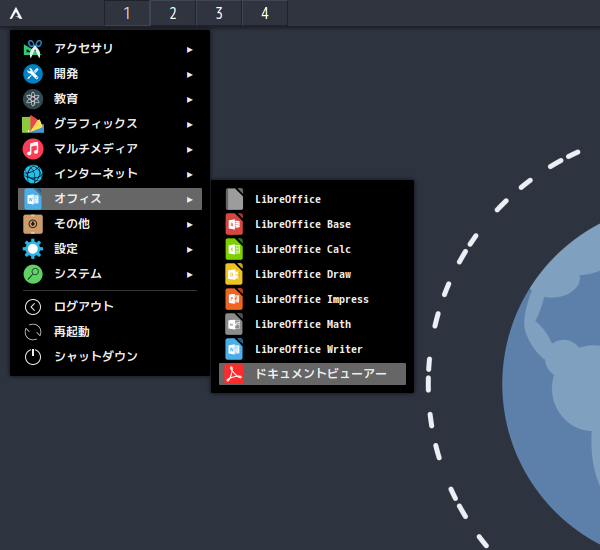Click the ログアウト arrow icon

tap(33, 307)
